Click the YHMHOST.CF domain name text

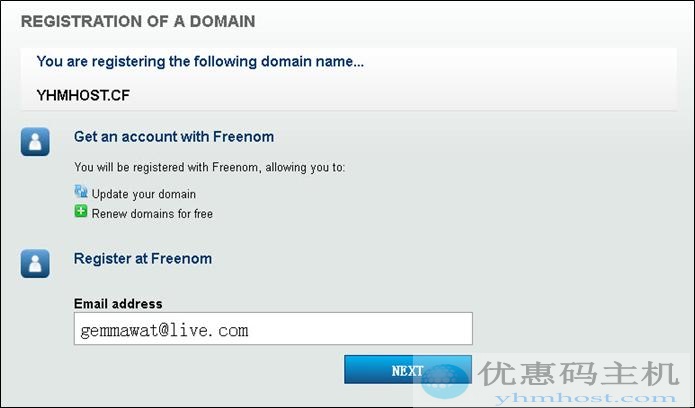tap(83, 95)
